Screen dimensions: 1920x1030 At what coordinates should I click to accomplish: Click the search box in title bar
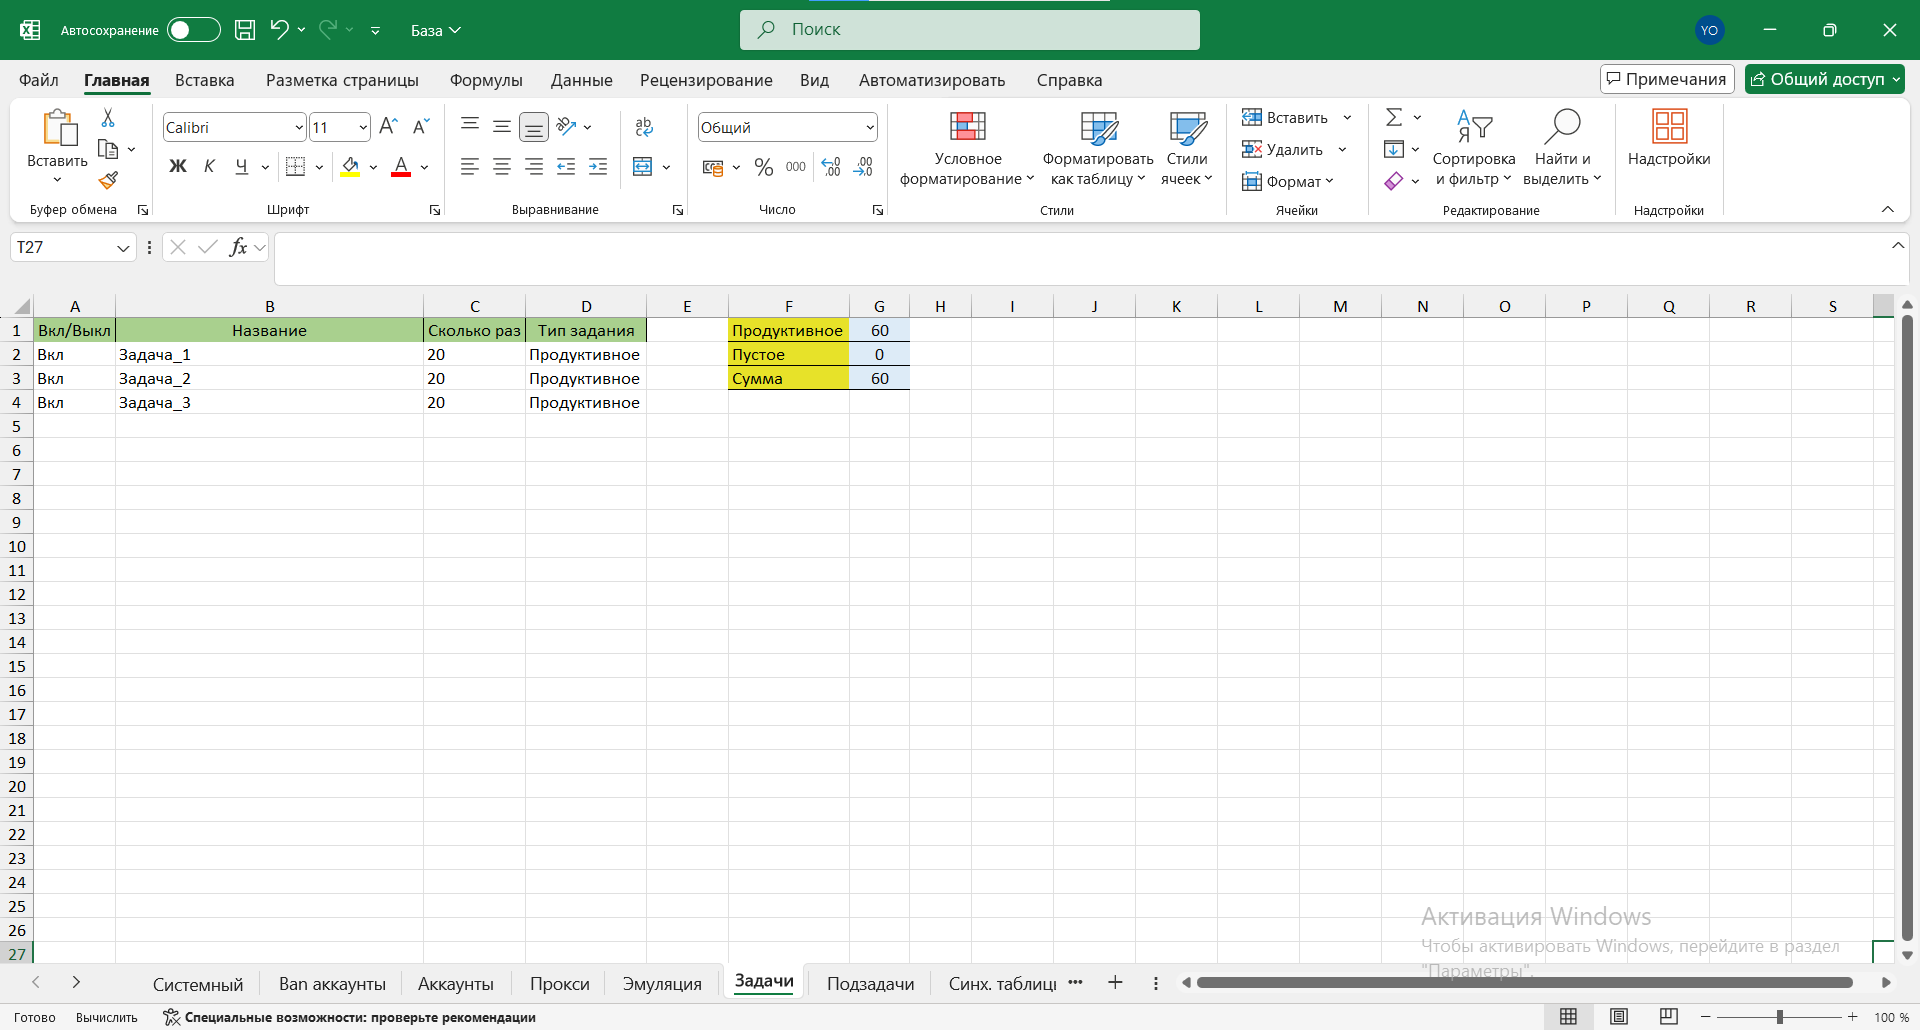pos(970,30)
